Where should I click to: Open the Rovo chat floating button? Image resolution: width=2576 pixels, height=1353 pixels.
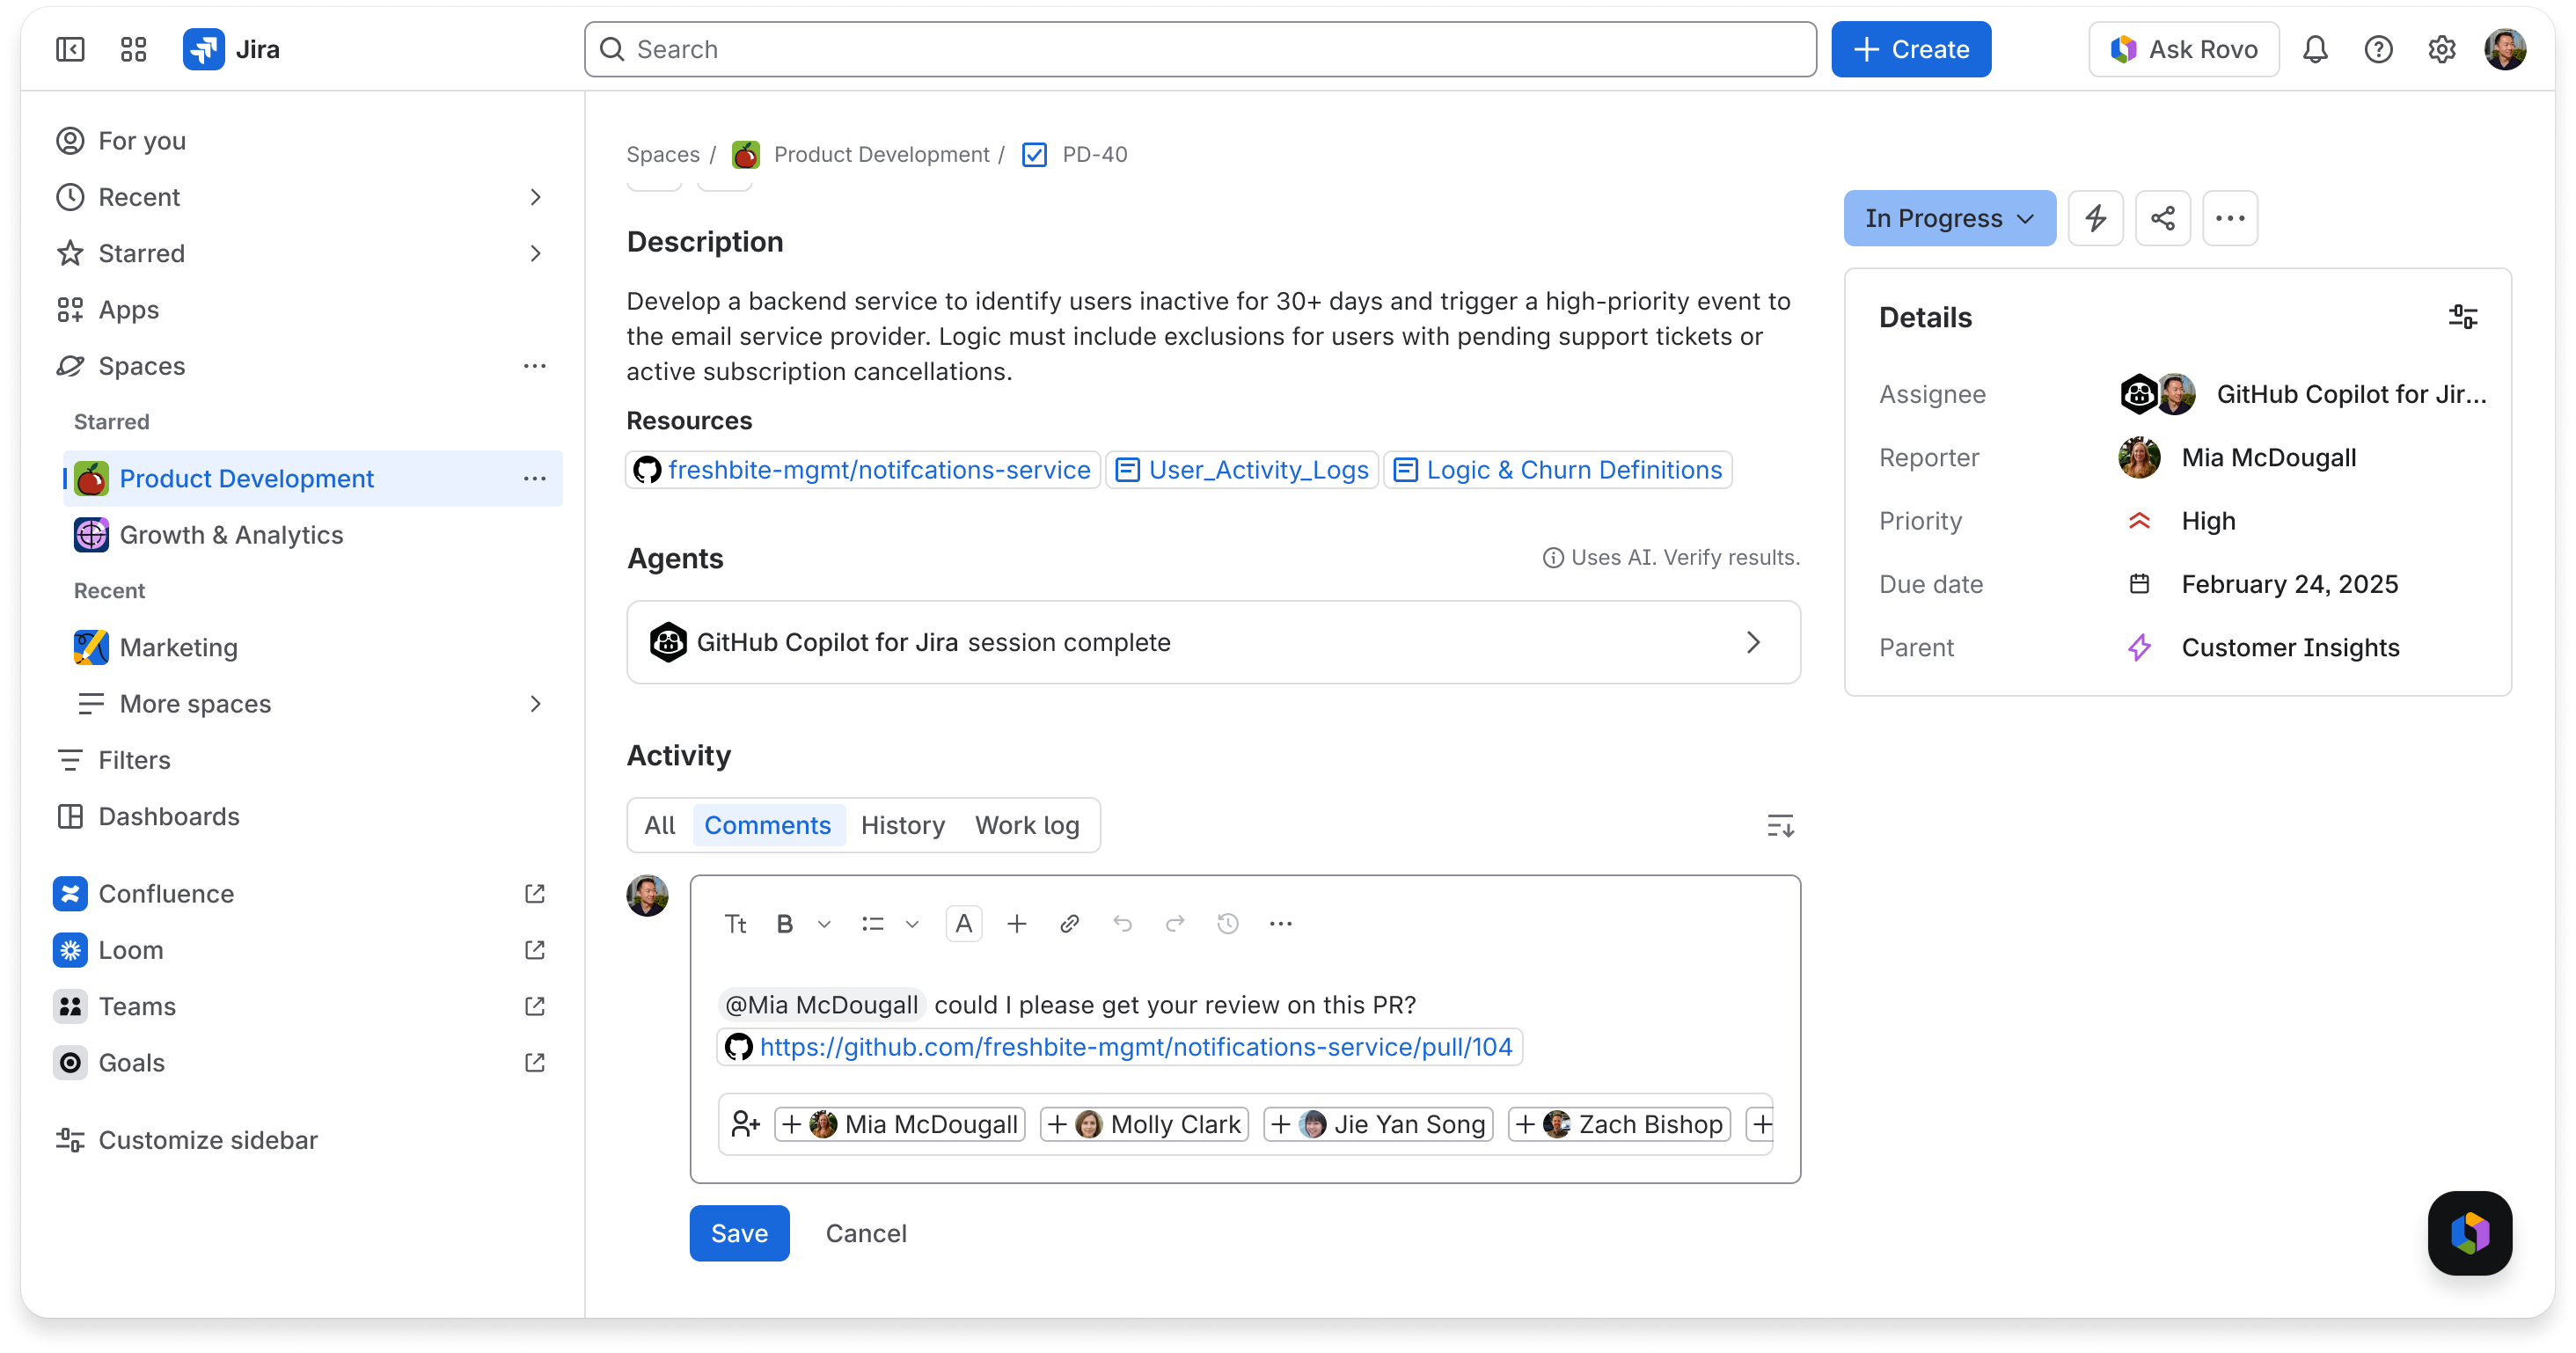click(2469, 1232)
